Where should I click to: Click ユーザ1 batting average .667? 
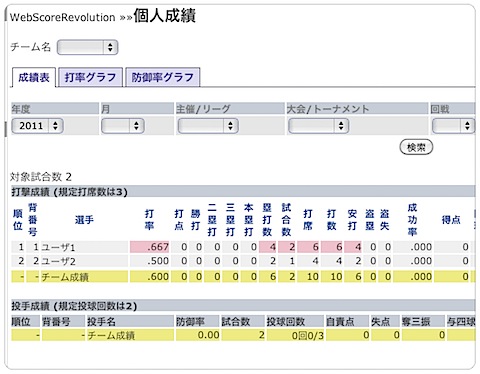click(x=158, y=247)
